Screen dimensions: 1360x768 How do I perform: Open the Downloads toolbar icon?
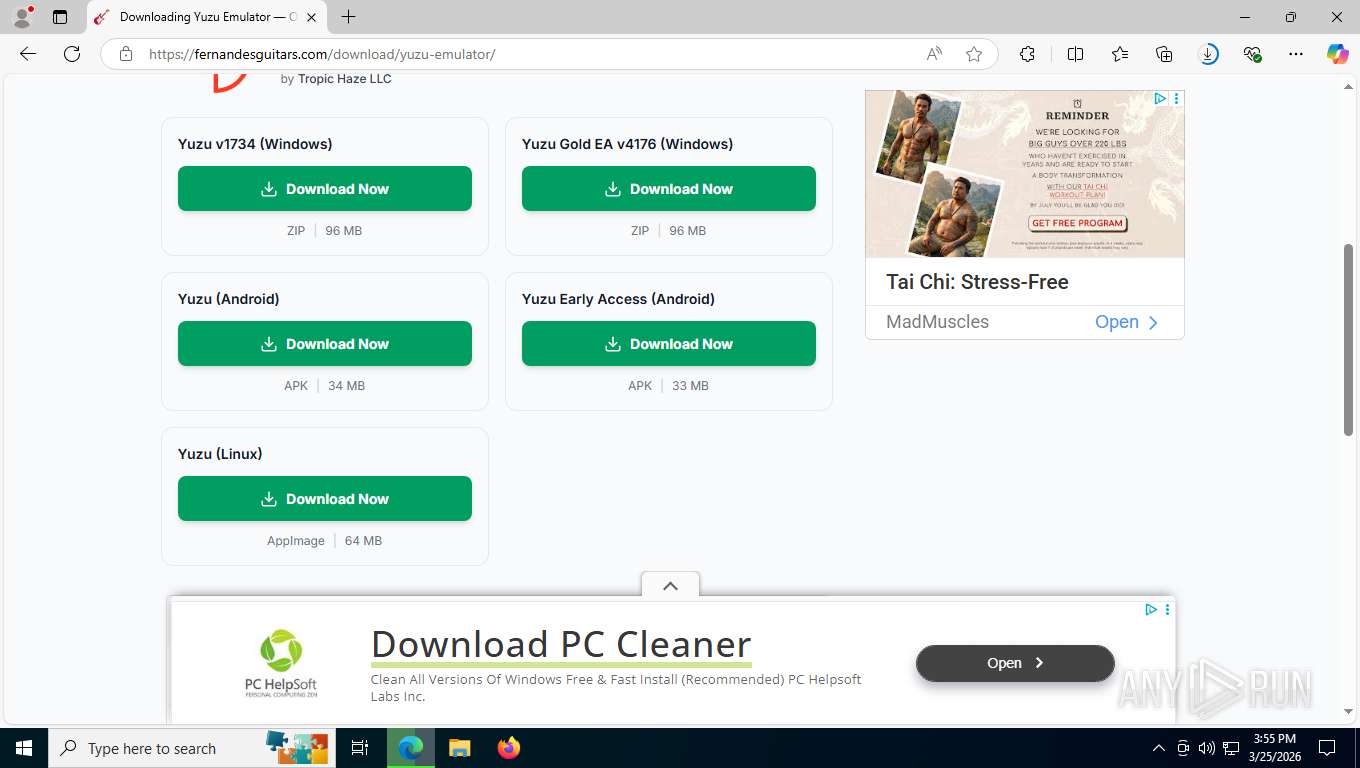point(1208,54)
